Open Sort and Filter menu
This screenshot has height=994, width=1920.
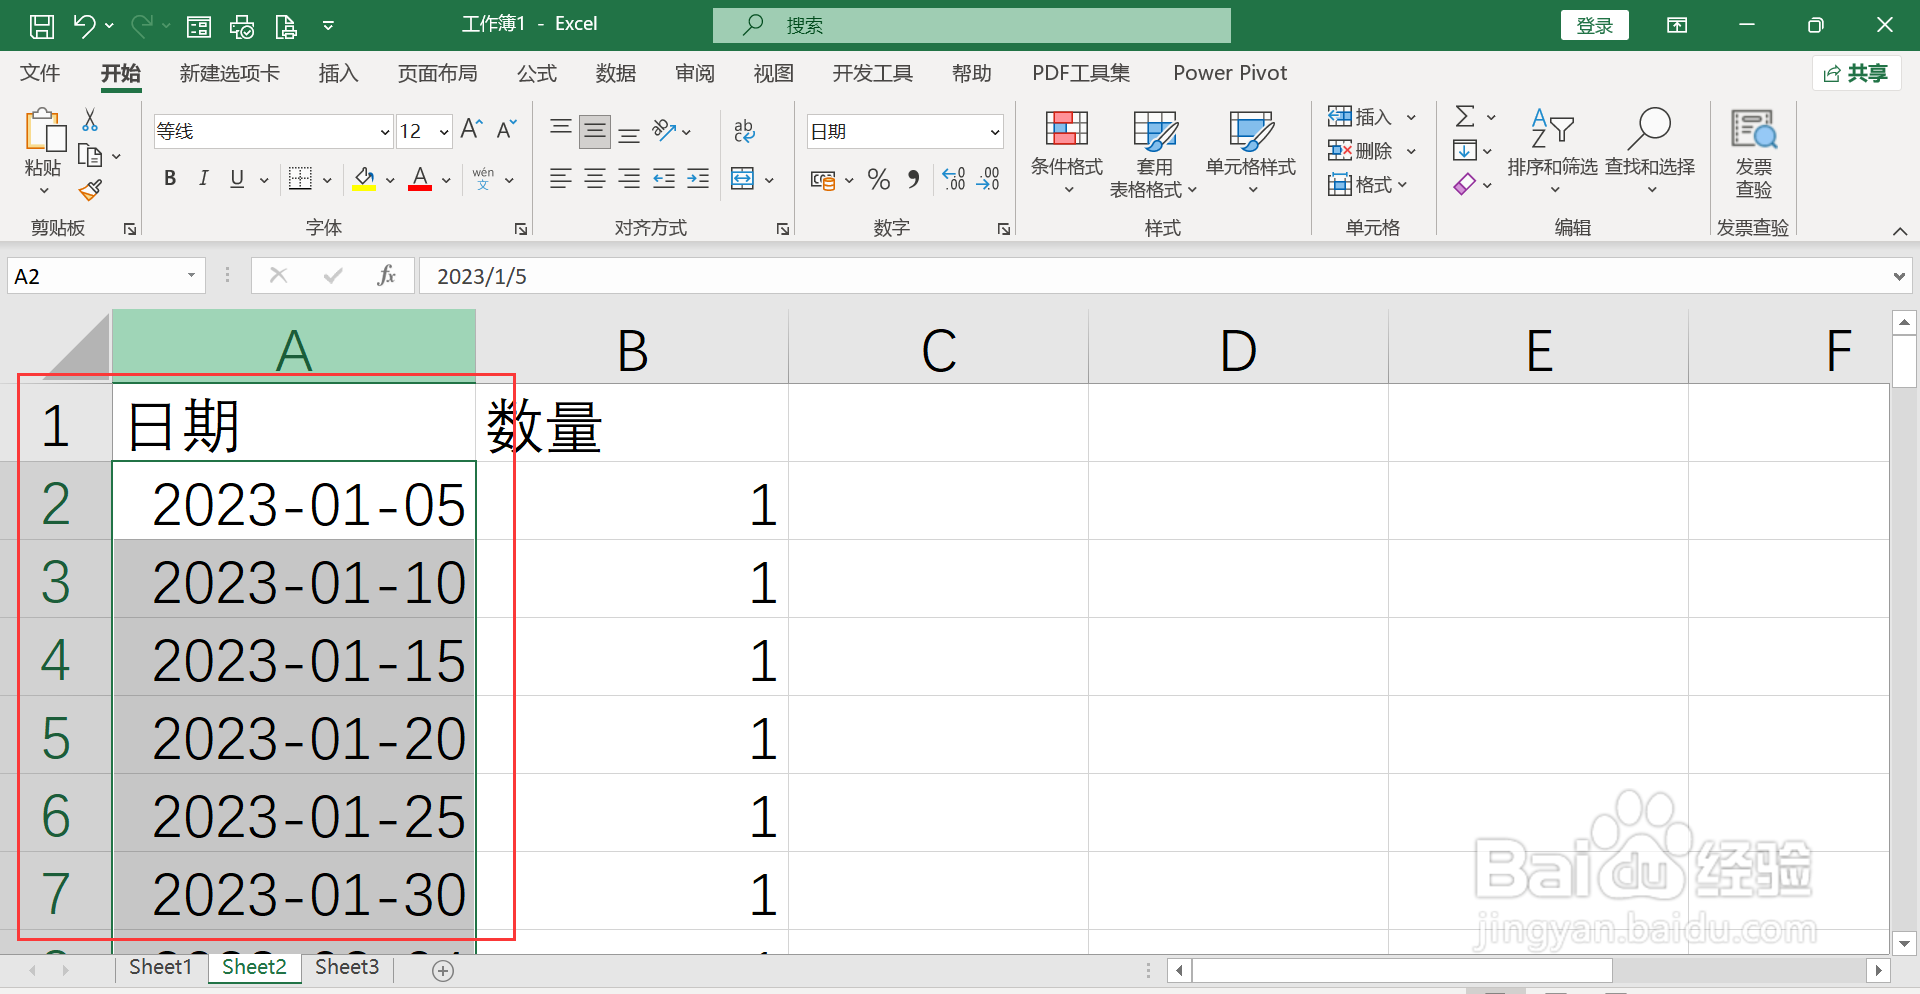(x=1552, y=152)
